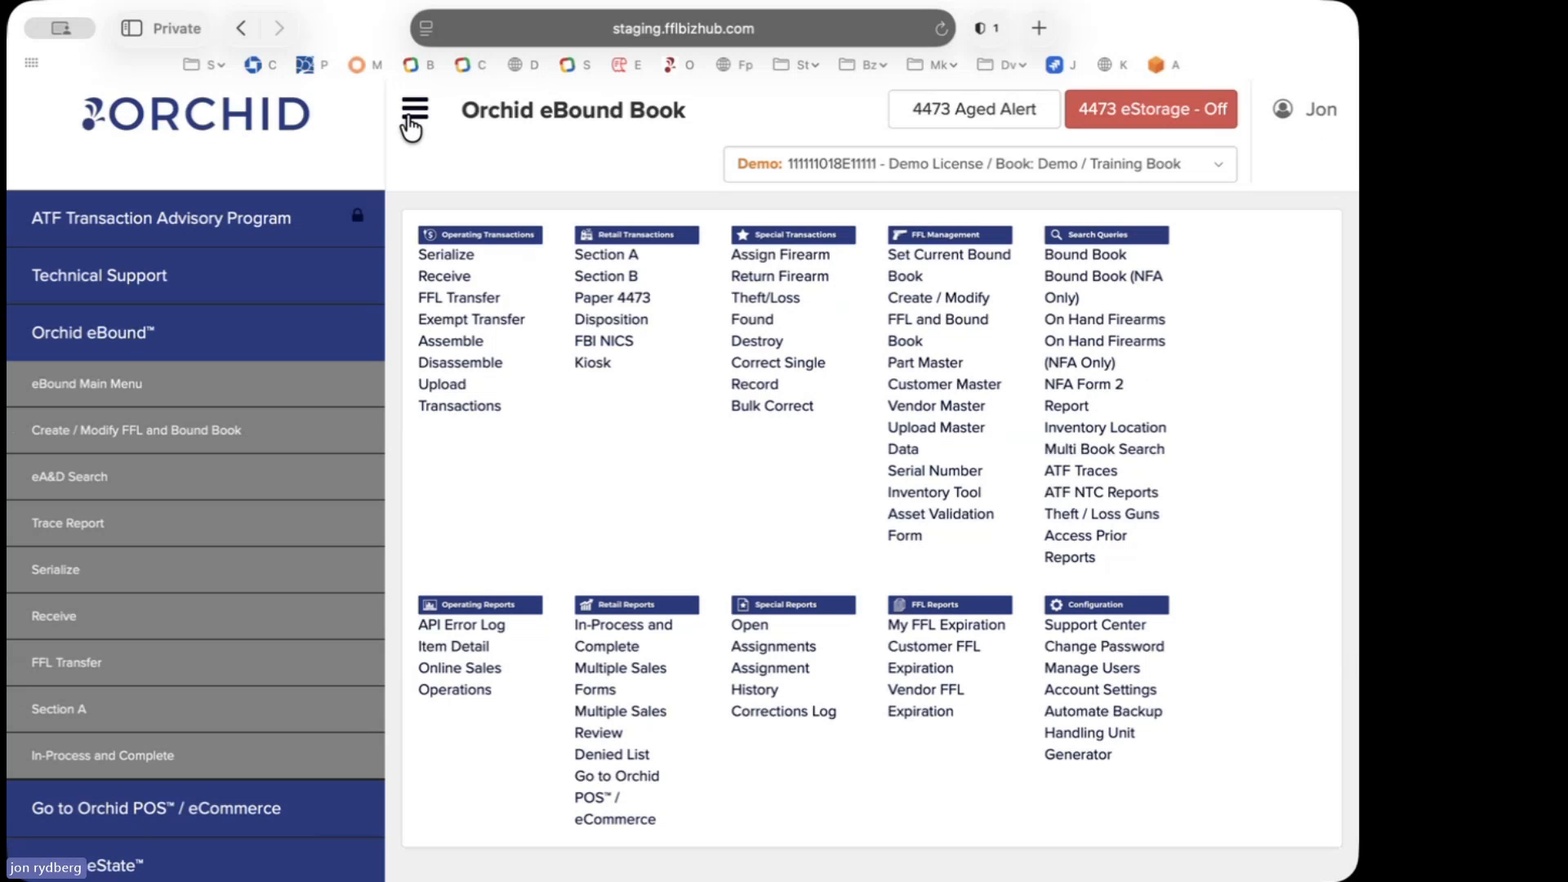Click the lock icon on ATF Transaction Advisory Program

tap(357, 216)
